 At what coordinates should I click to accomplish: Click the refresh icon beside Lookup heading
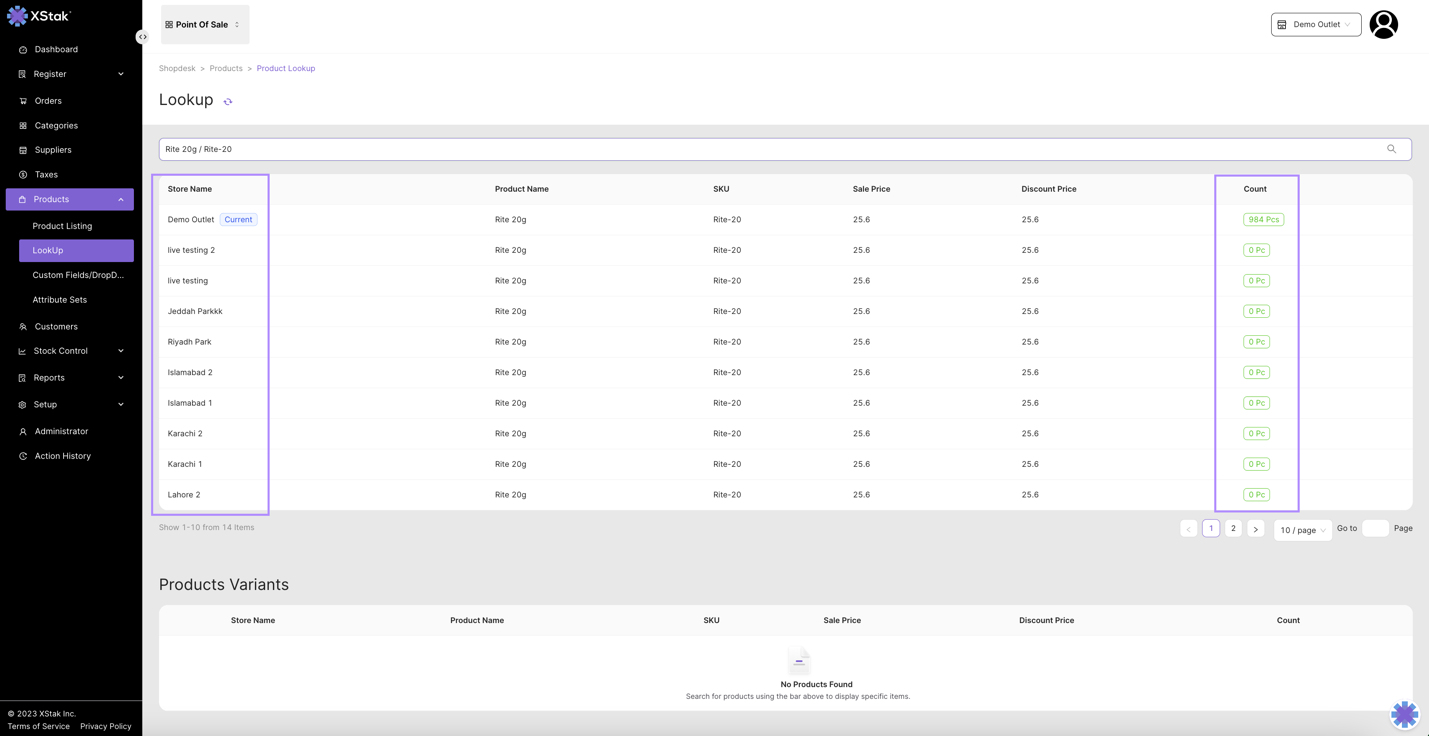(x=228, y=102)
